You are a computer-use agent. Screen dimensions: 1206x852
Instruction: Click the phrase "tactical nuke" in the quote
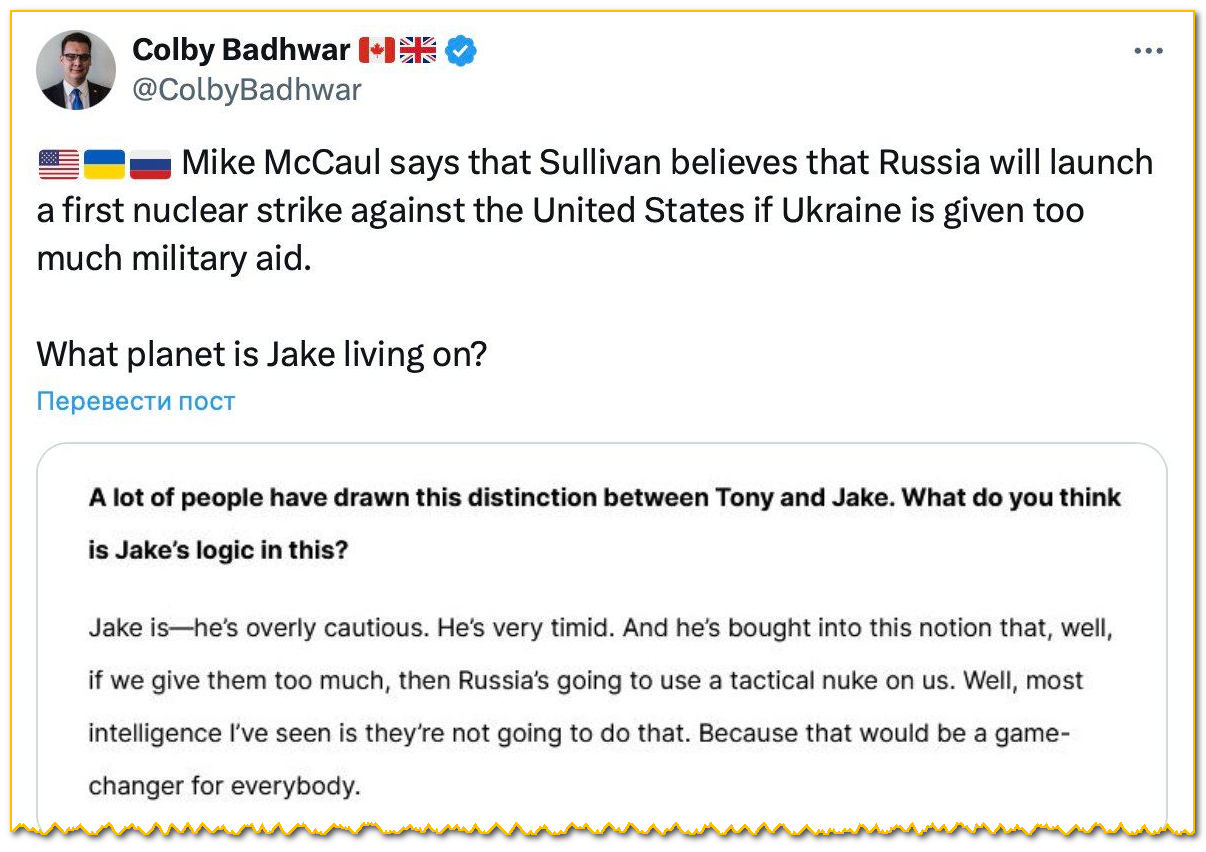pos(818,681)
